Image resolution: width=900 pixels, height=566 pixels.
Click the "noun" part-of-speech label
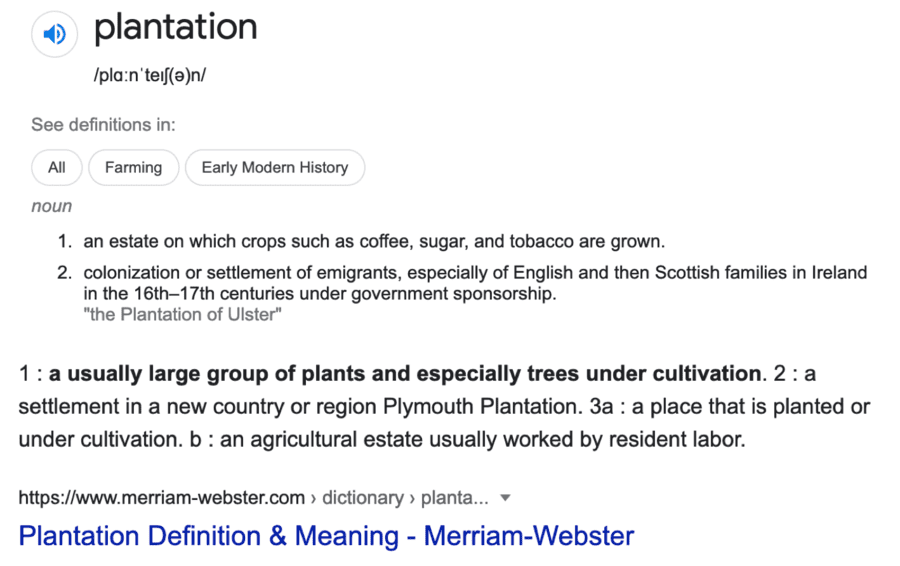click(x=52, y=206)
